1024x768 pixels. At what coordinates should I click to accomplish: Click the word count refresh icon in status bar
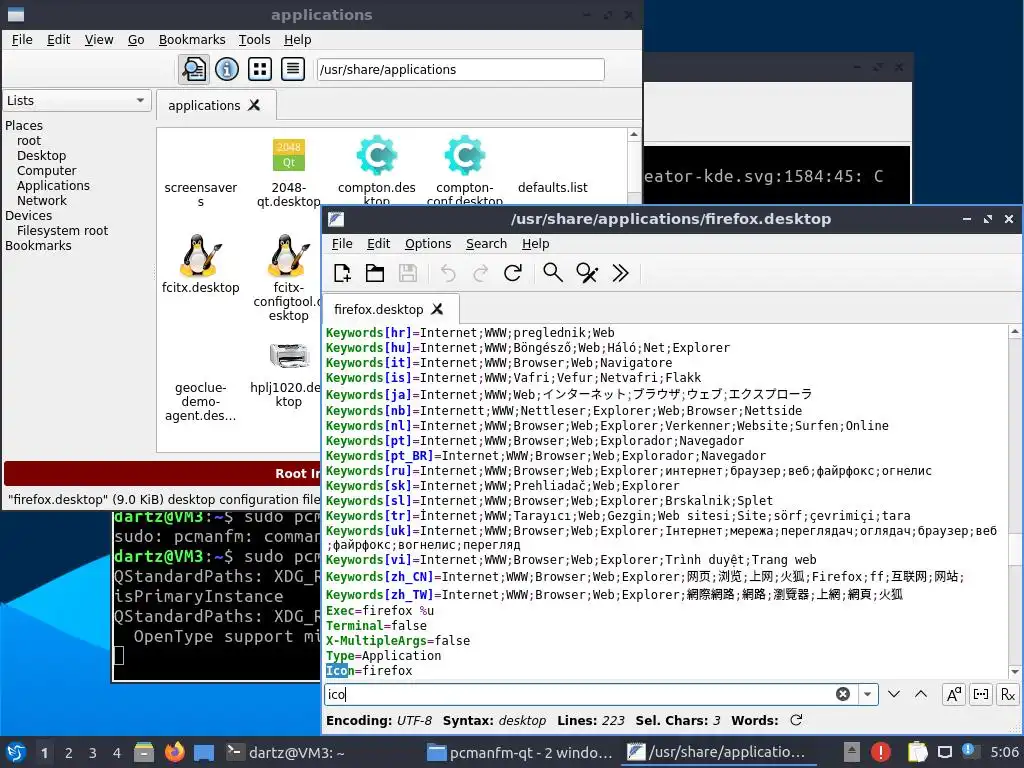click(796, 720)
